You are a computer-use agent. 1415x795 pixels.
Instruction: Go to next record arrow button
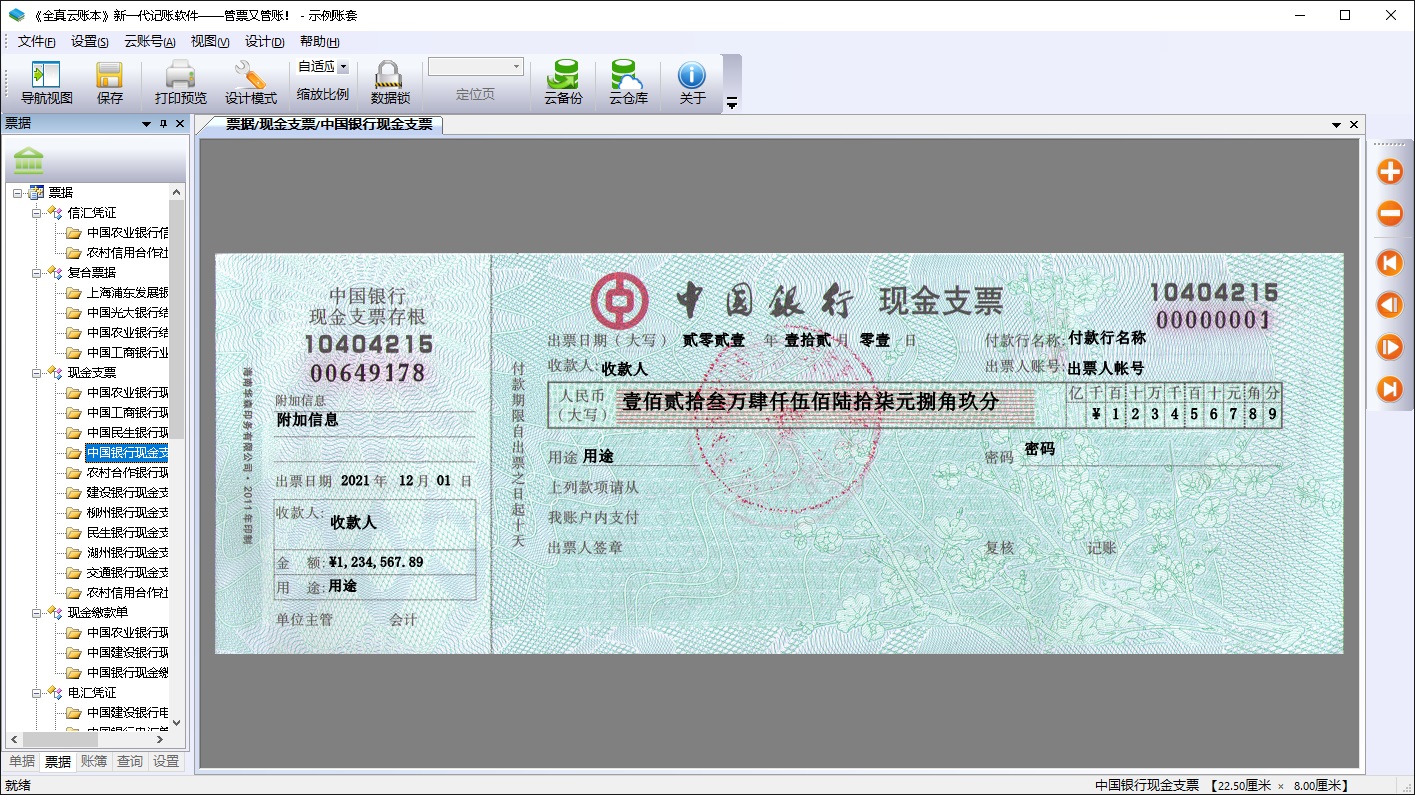pos(1390,347)
